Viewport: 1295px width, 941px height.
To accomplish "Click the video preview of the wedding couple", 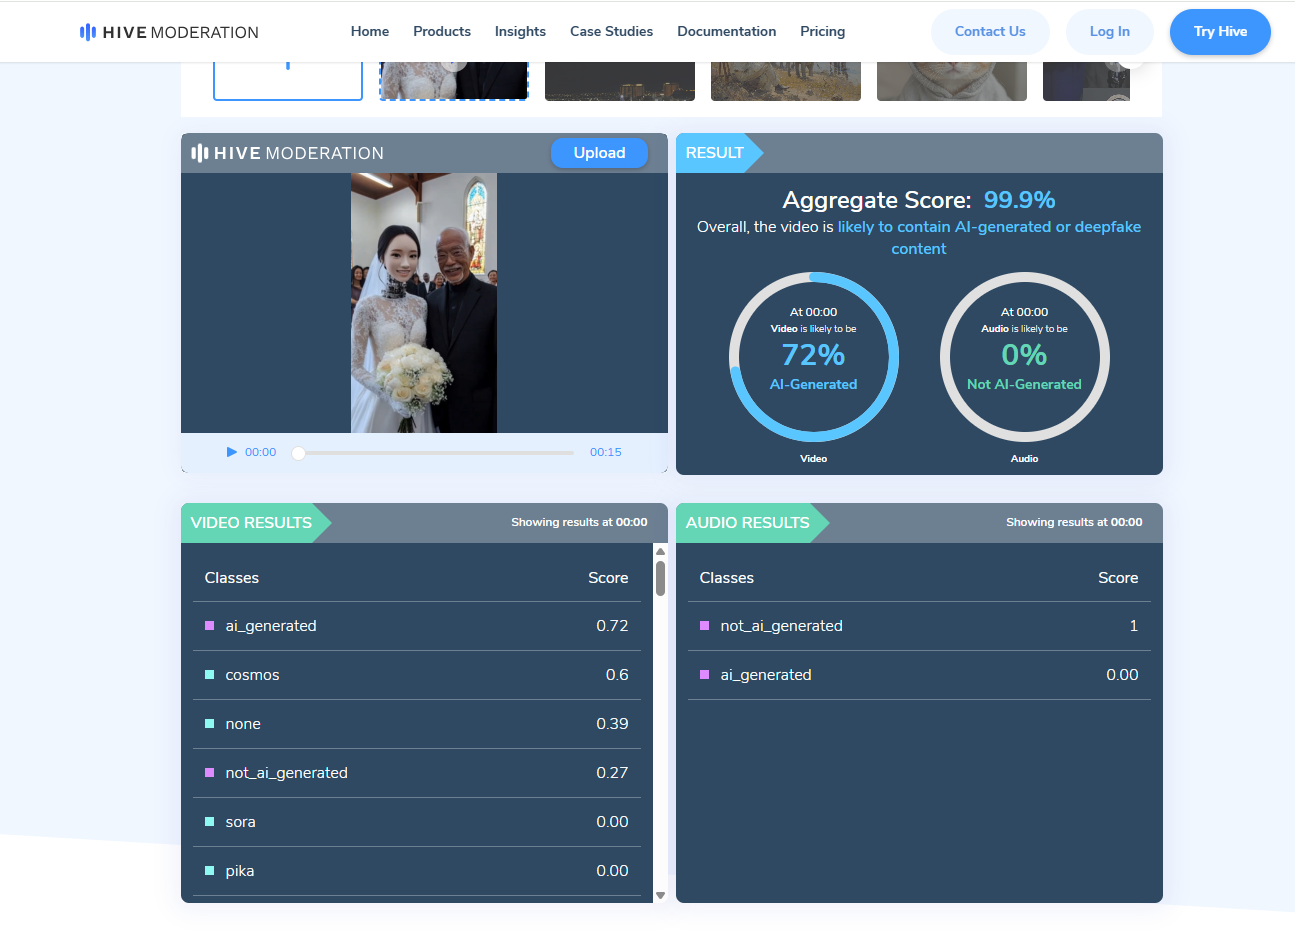I will coord(424,303).
